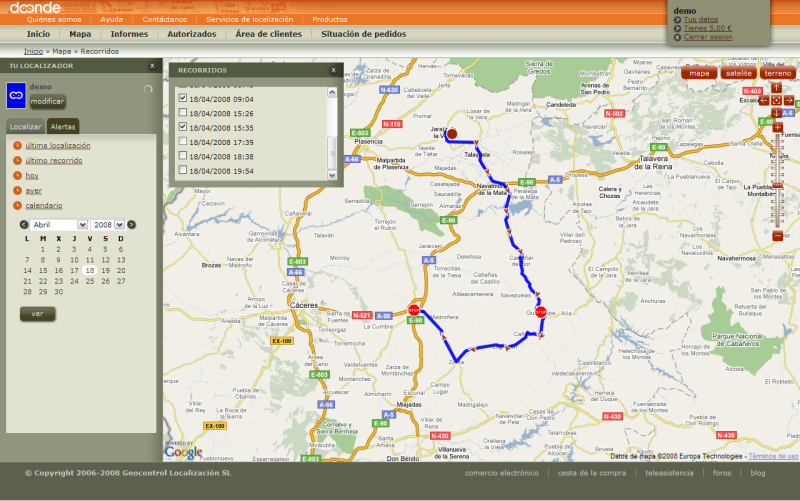Zoom out with the minus button
The height and width of the screenshot is (501, 800).
point(778,236)
